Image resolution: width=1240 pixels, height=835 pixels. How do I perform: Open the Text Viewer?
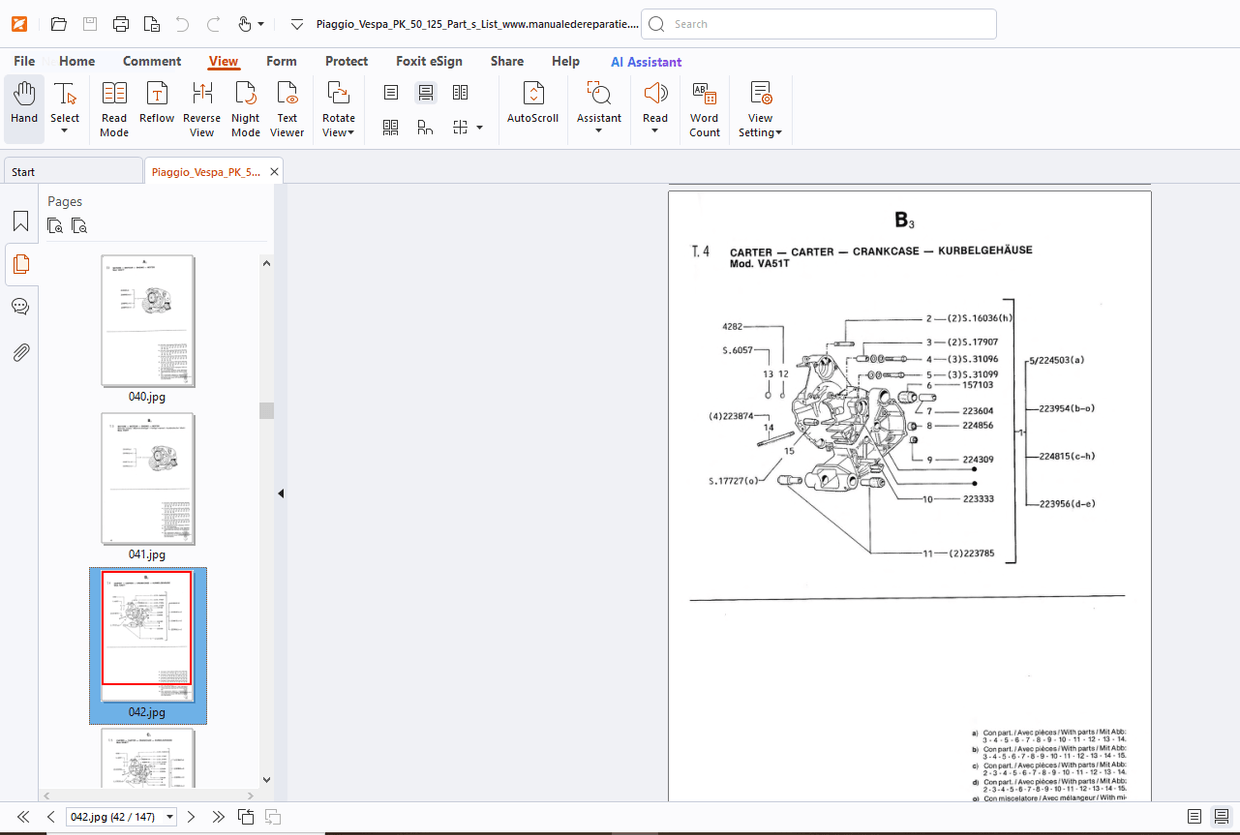tap(287, 105)
